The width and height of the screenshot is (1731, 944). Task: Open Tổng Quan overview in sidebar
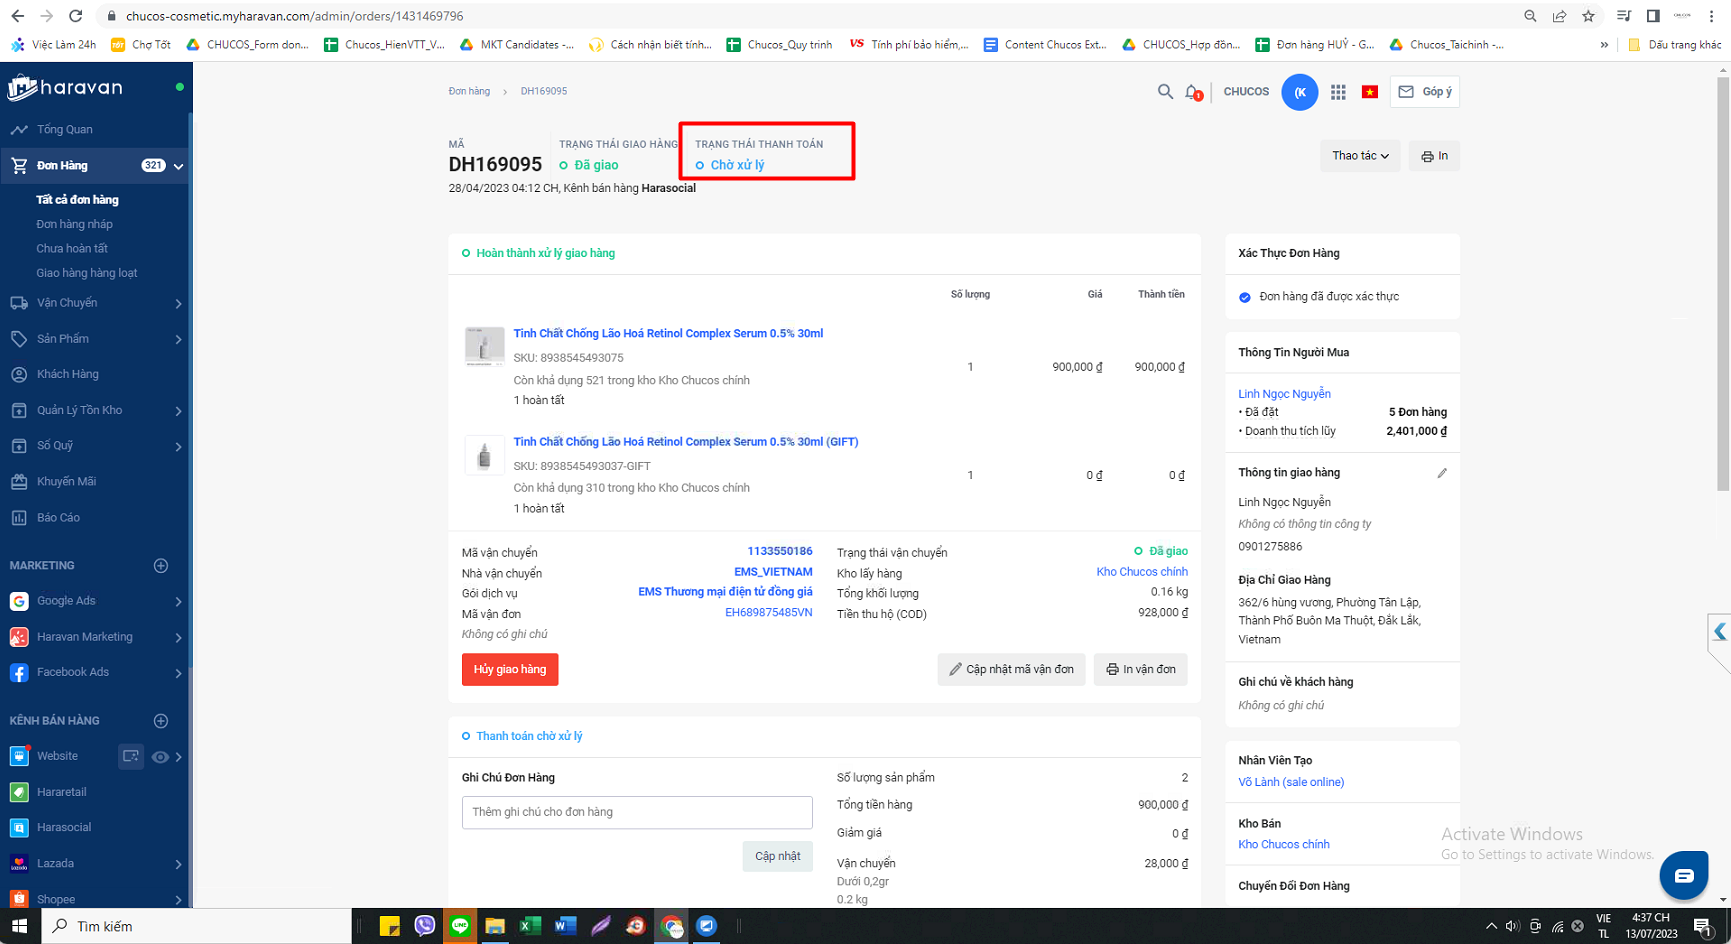[64, 129]
